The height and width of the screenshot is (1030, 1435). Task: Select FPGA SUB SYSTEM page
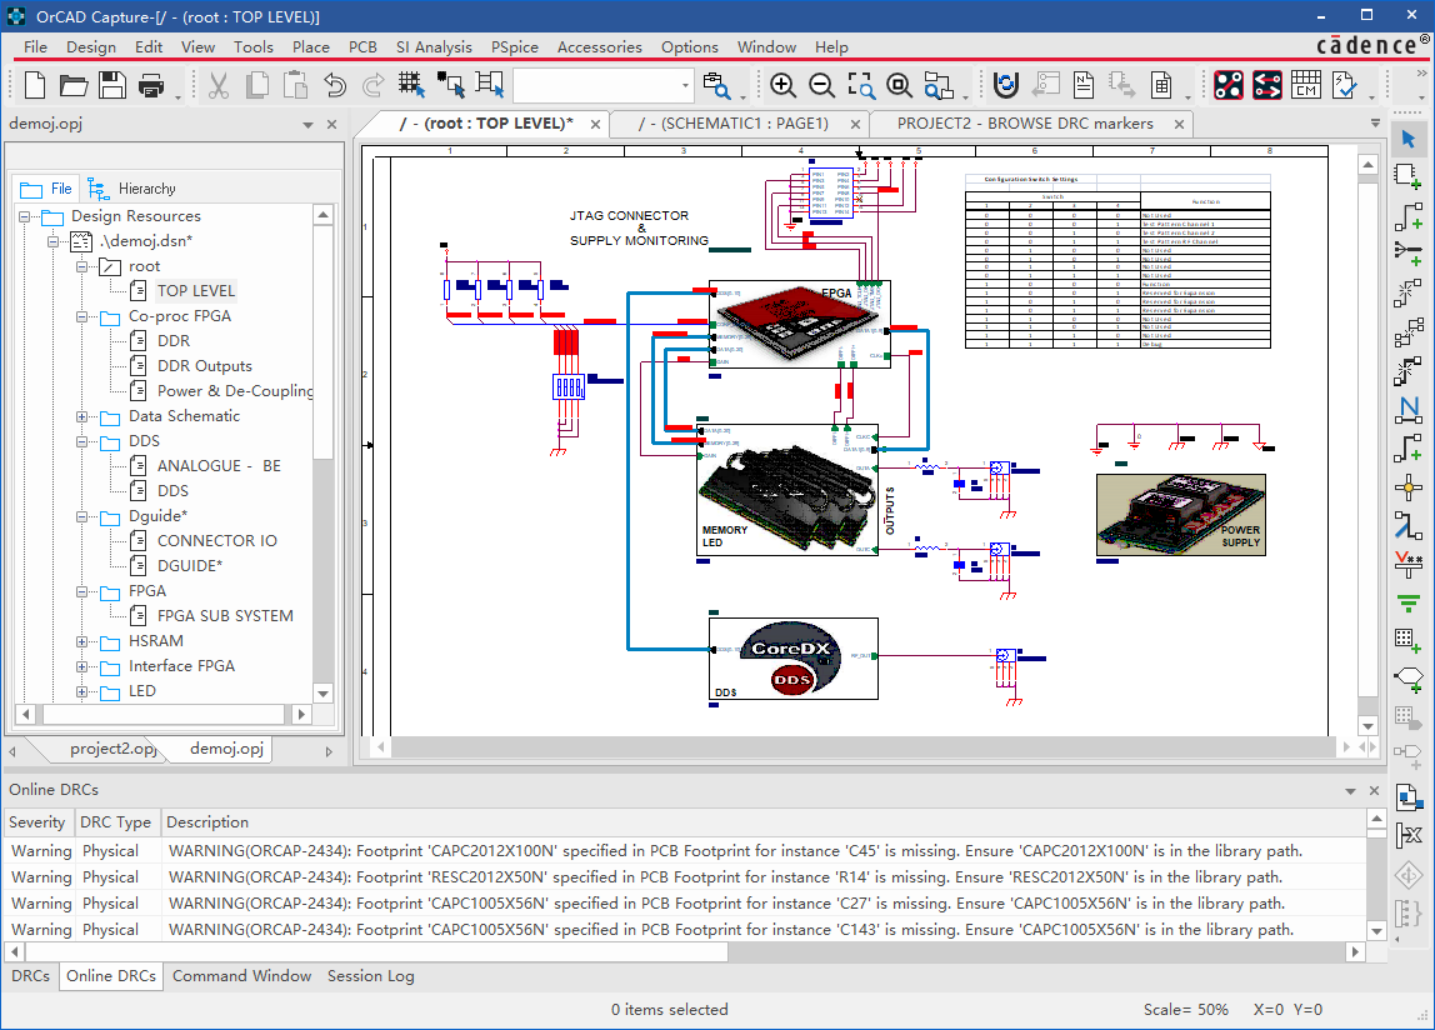click(x=225, y=616)
